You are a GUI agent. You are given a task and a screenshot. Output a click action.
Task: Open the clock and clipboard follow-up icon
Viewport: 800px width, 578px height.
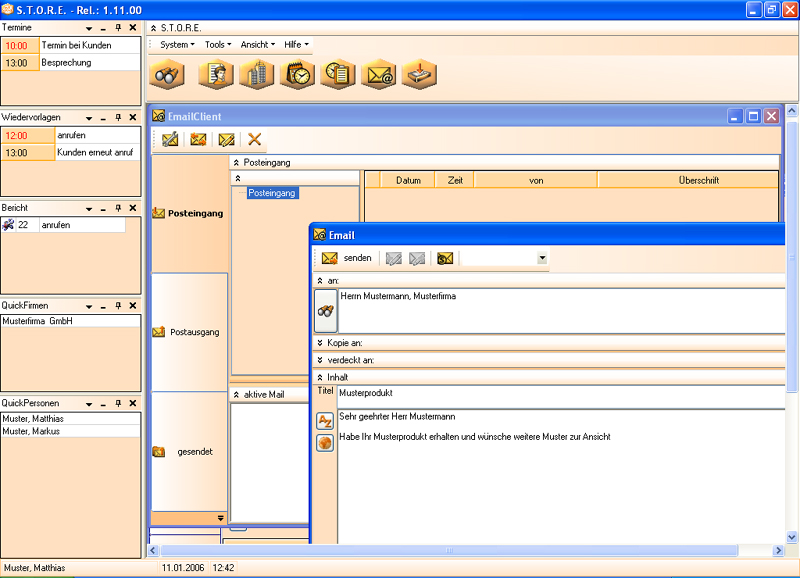click(338, 74)
